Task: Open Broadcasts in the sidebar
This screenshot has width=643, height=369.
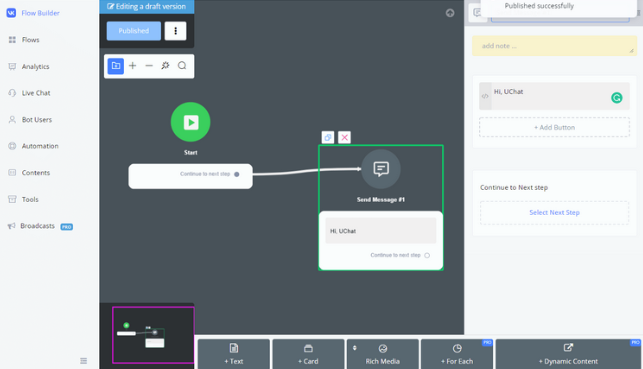Action: [x=37, y=226]
